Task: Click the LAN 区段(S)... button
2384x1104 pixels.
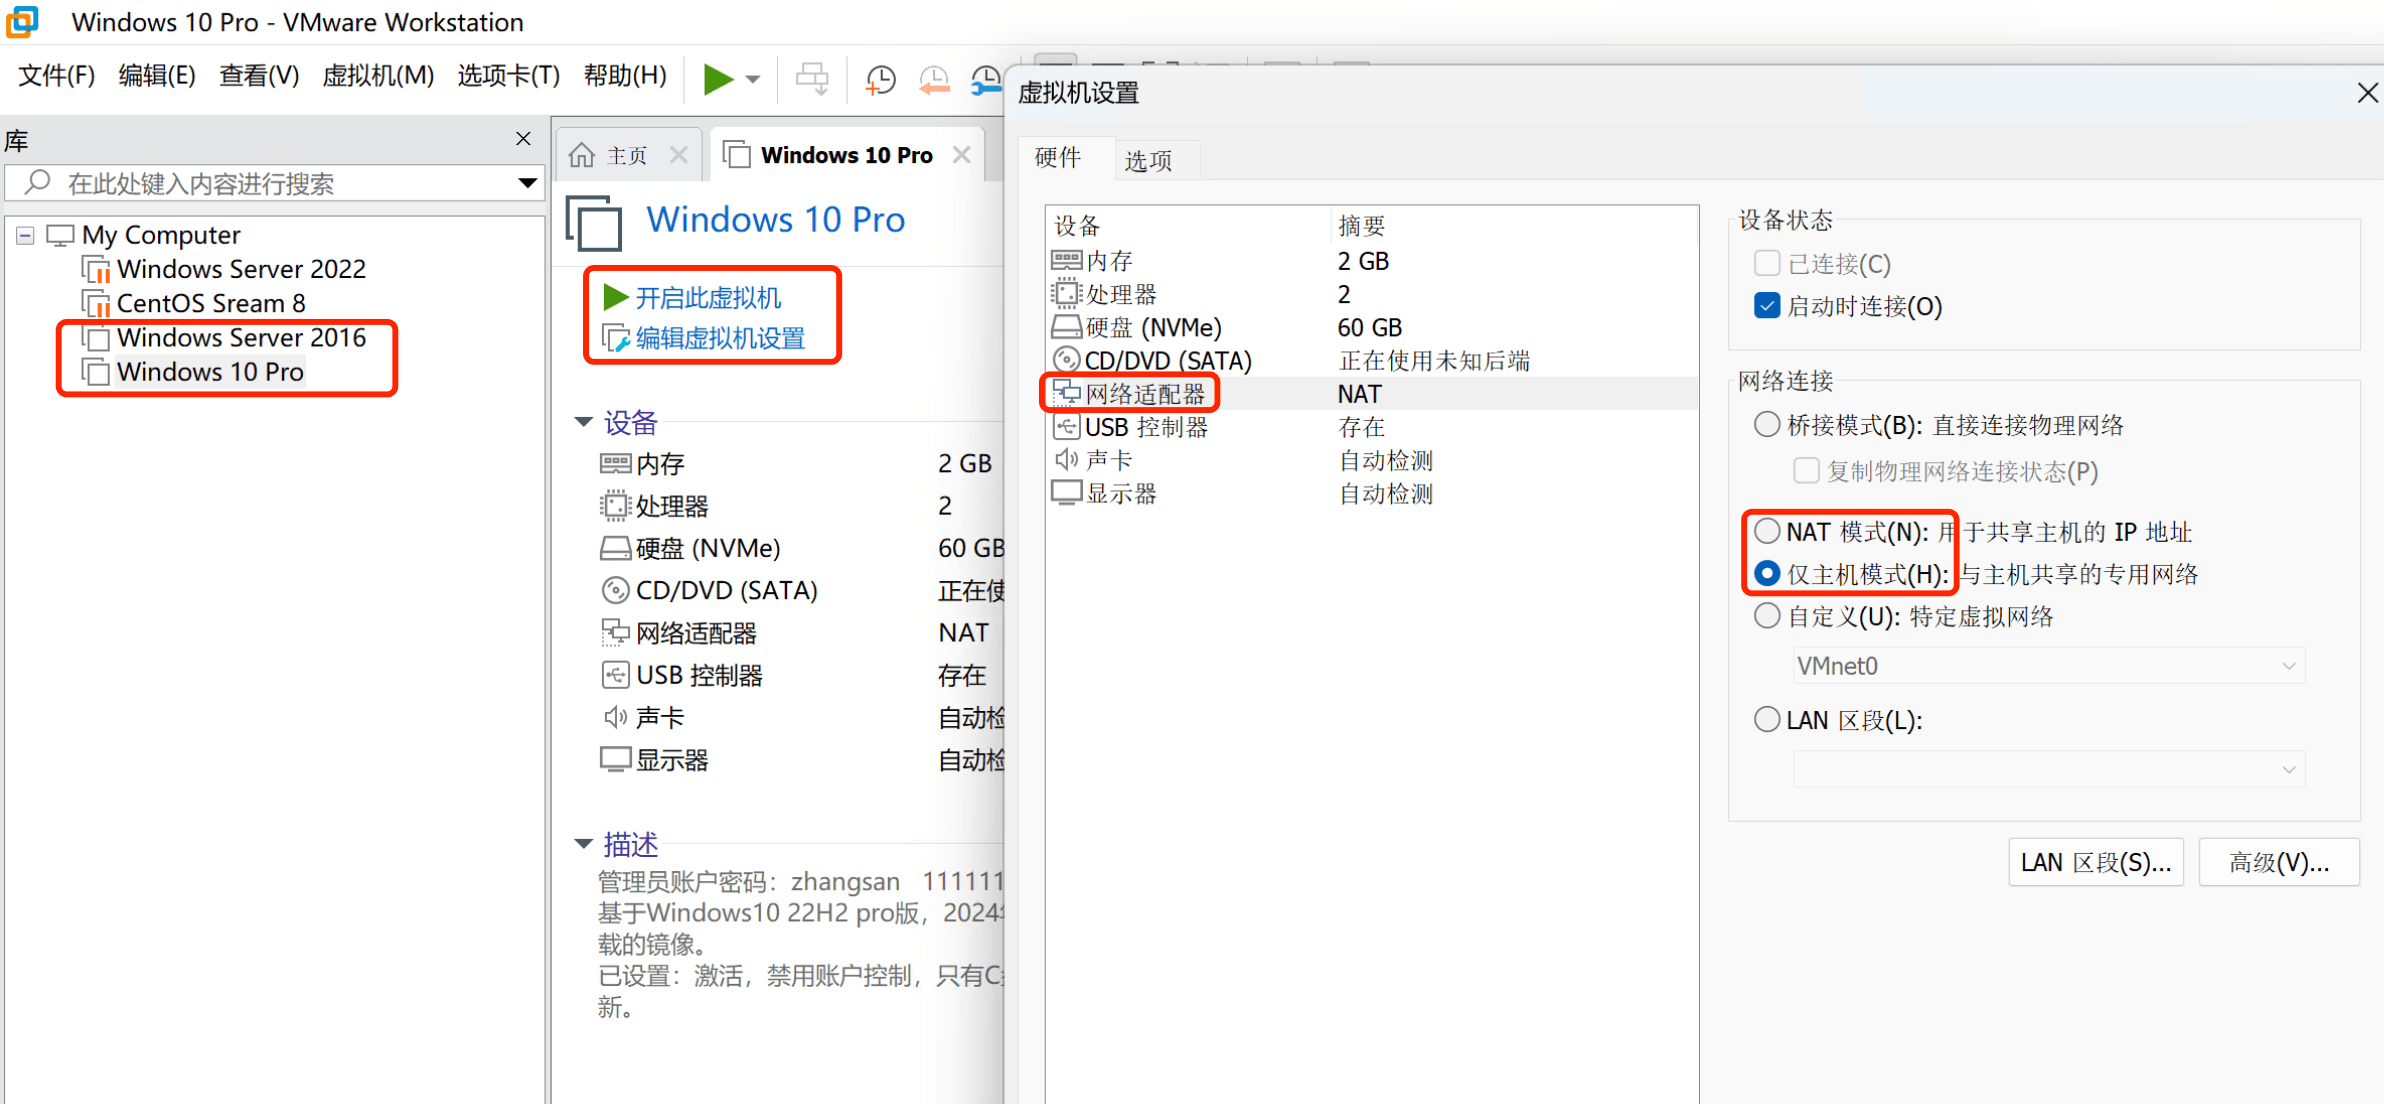Action: click(2096, 862)
